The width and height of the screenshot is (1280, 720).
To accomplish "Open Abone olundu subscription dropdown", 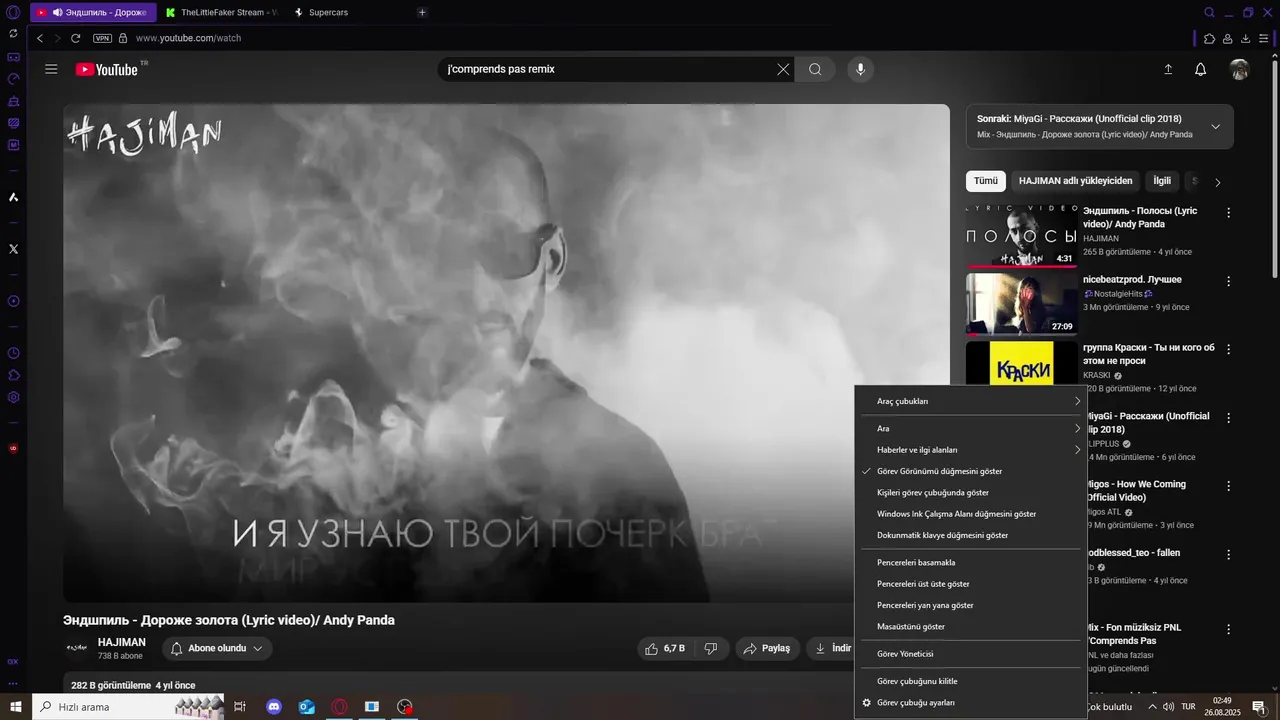I will pos(217,648).
